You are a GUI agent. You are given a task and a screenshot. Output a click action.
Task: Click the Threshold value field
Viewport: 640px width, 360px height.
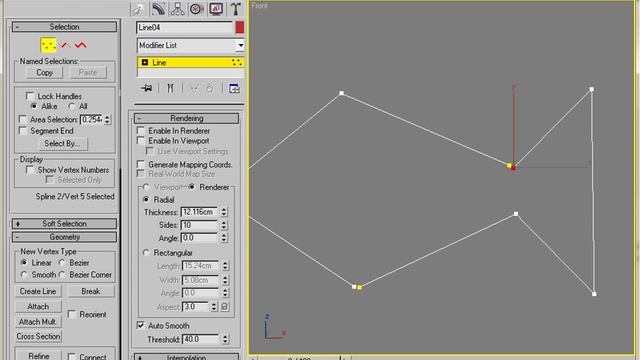point(201,339)
